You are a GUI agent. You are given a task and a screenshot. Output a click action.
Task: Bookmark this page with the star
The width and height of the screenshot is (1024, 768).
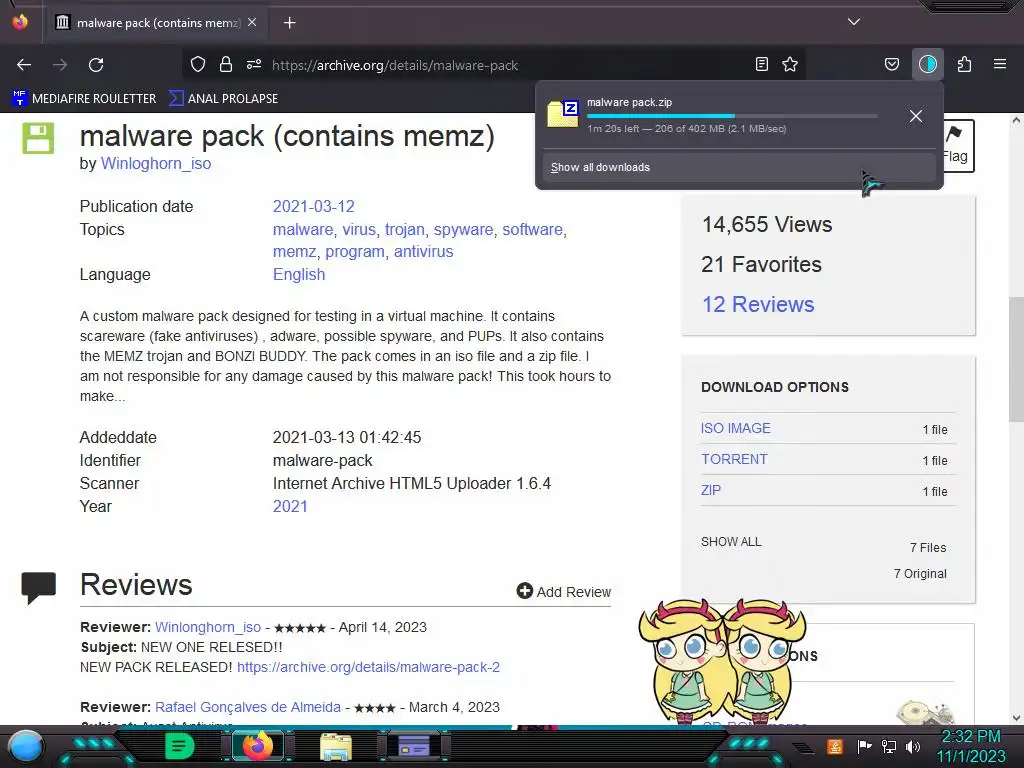(x=790, y=64)
